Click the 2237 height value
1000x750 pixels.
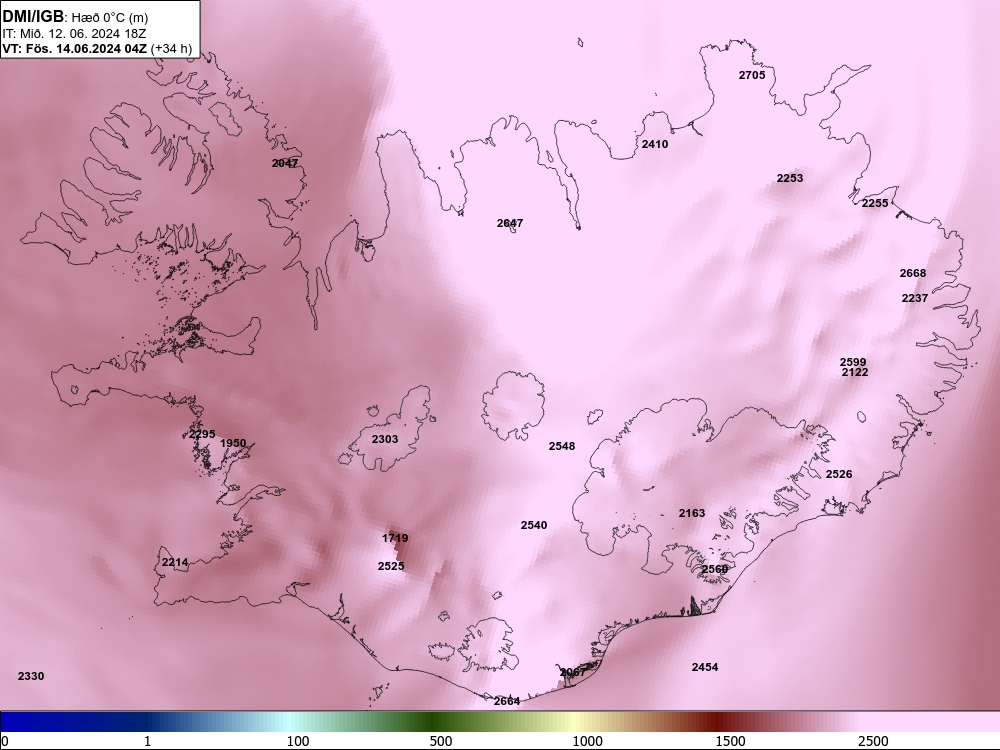coord(915,298)
